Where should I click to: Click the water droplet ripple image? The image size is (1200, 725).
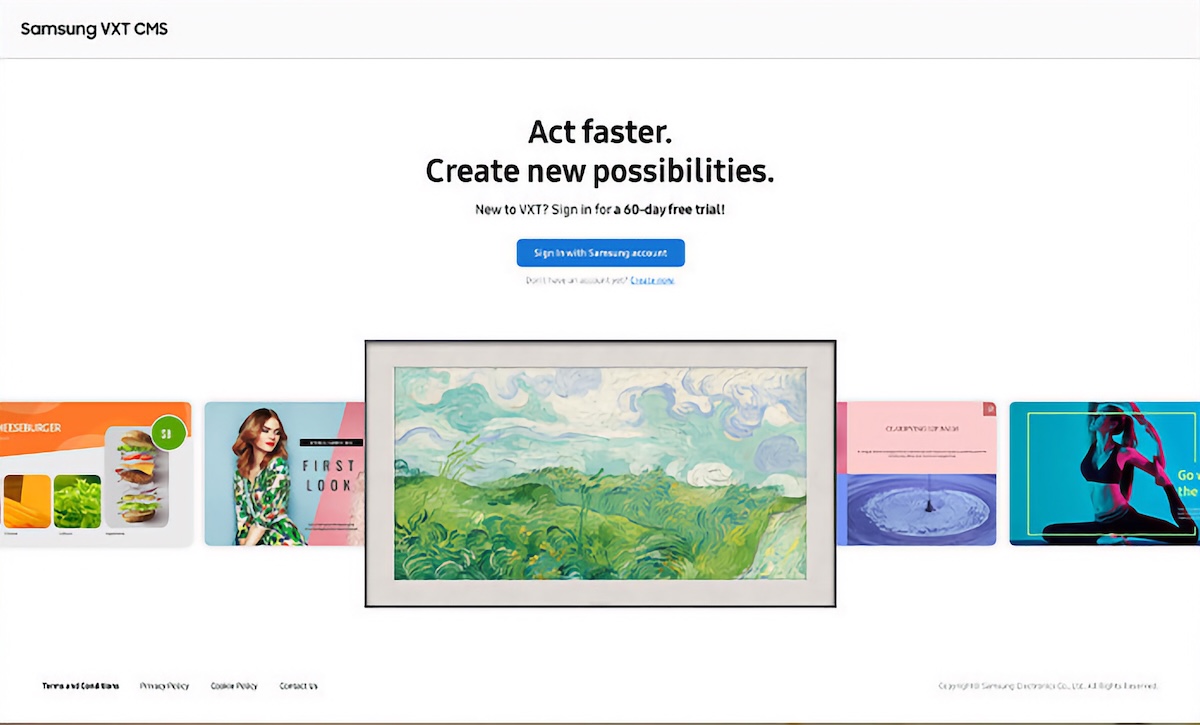pos(921,509)
